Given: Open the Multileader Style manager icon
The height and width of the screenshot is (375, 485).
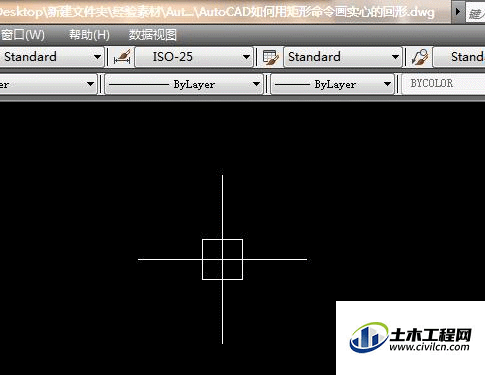Looking at the screenshot, I should (x=419, y=57).
